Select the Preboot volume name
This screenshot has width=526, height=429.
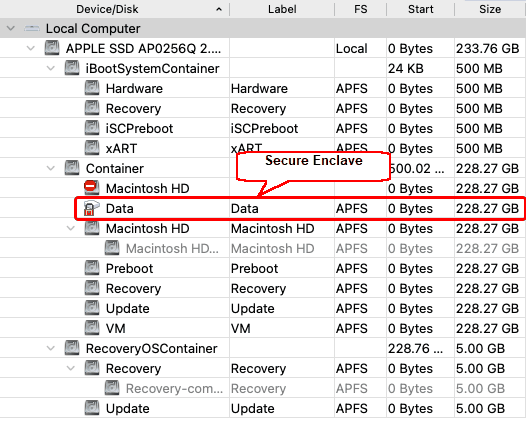129,269
